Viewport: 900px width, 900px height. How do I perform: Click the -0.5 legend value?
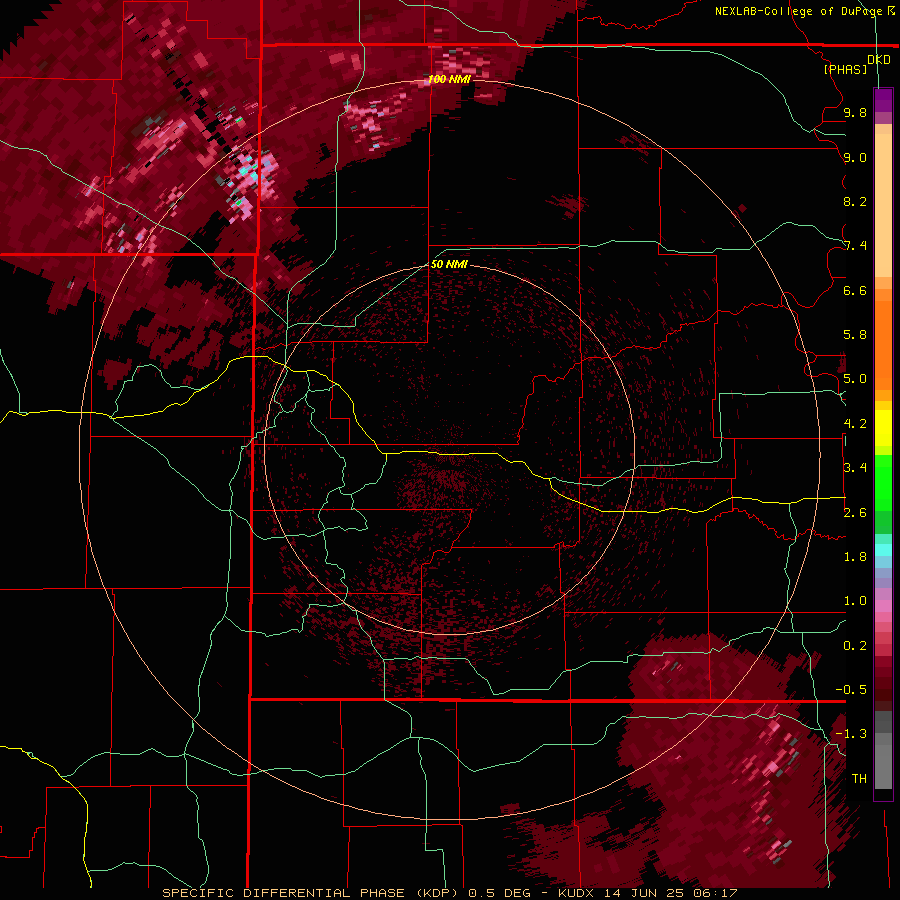click(x=851, y=690)
